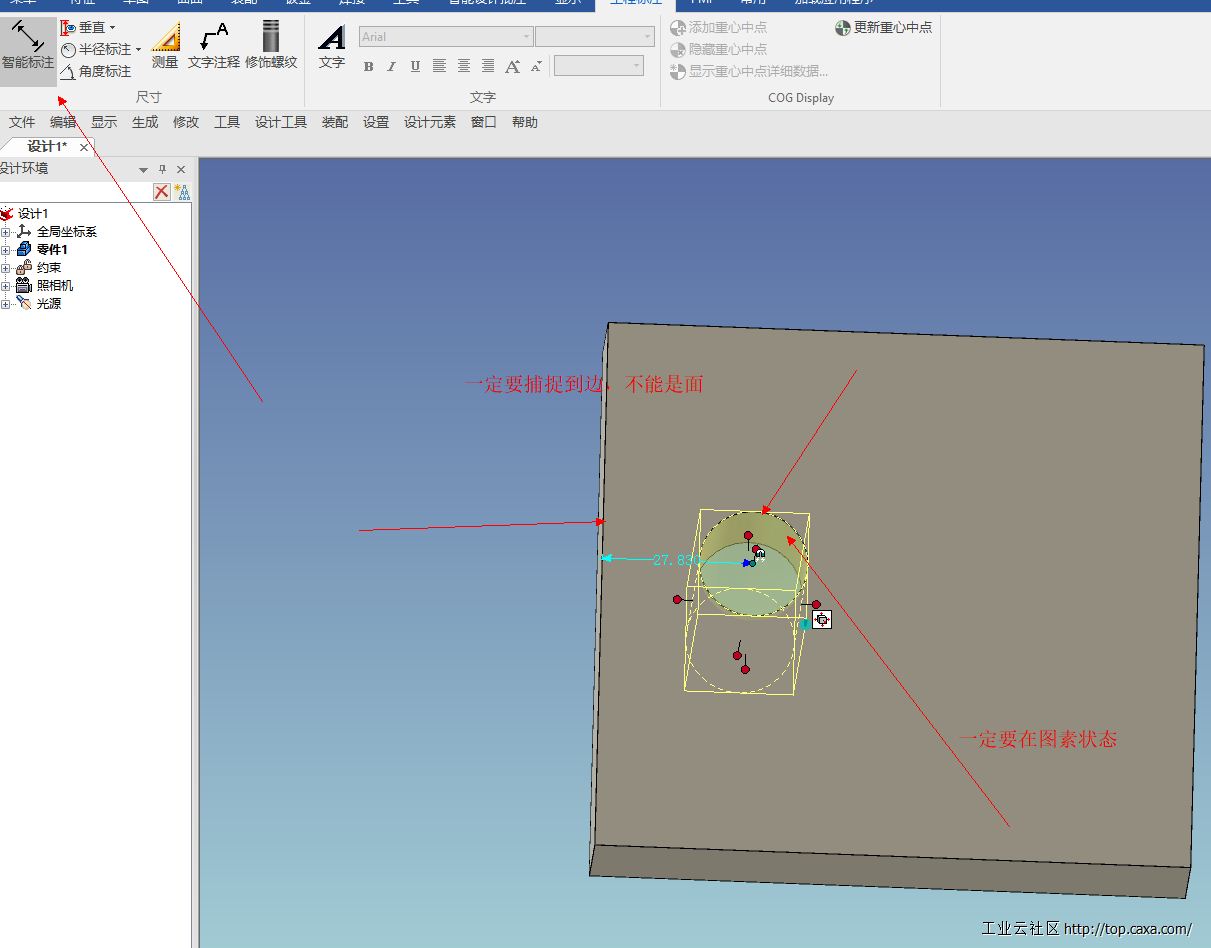Screen dimensions: 1211x948
Task: Click the 27.836 dimension value in viewport
Action: pyautogui.click(x=675, y=561)
